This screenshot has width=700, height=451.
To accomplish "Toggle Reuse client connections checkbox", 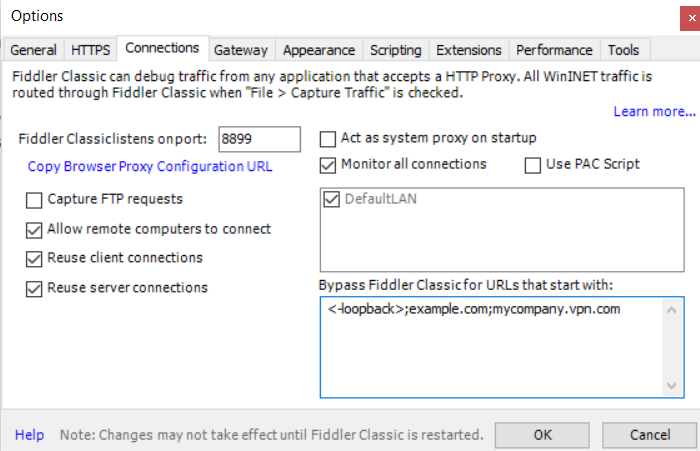I will coord(35,258).
